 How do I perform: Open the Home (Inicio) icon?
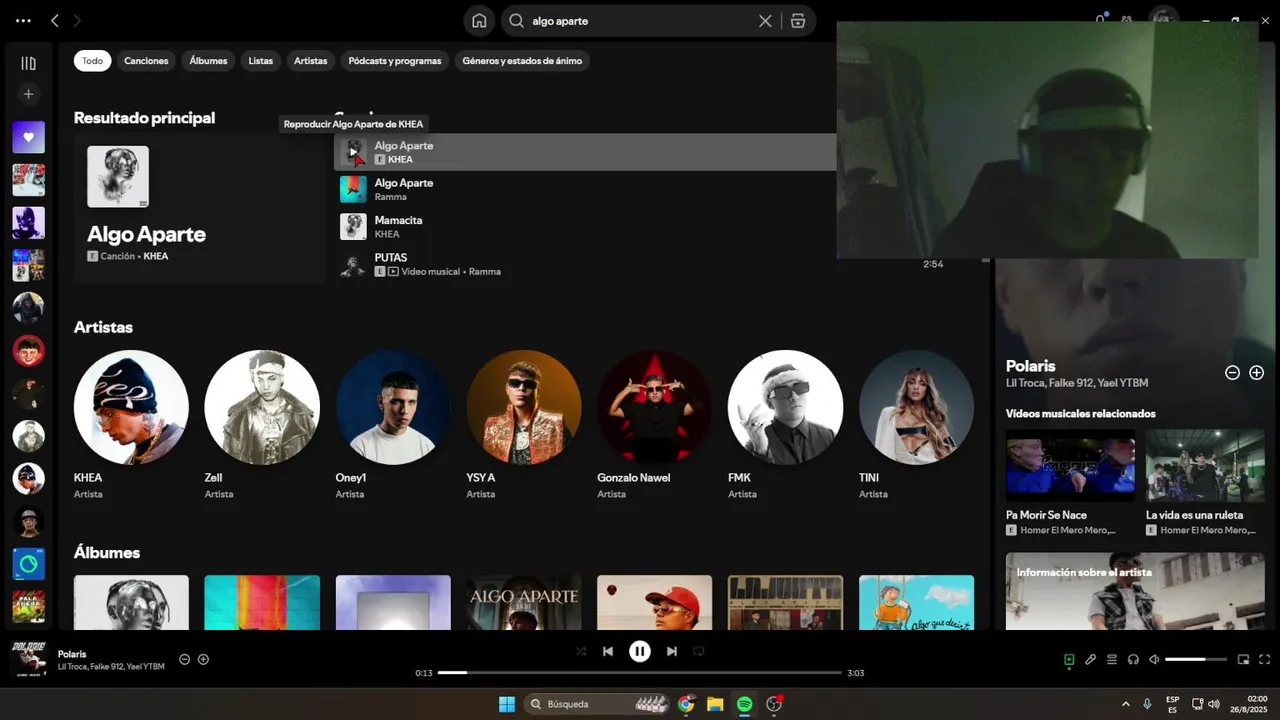click(x=479, y=21)
